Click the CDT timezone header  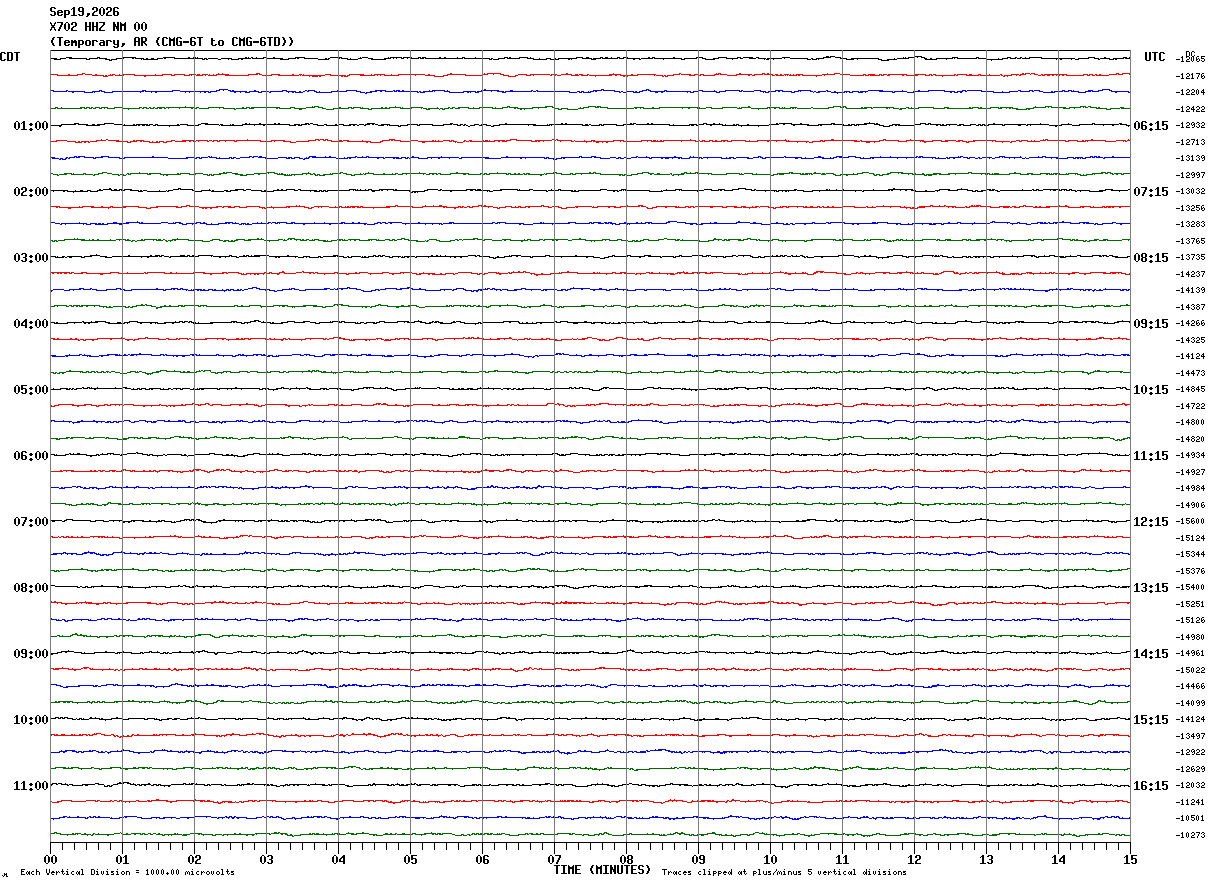pos(10,57)
